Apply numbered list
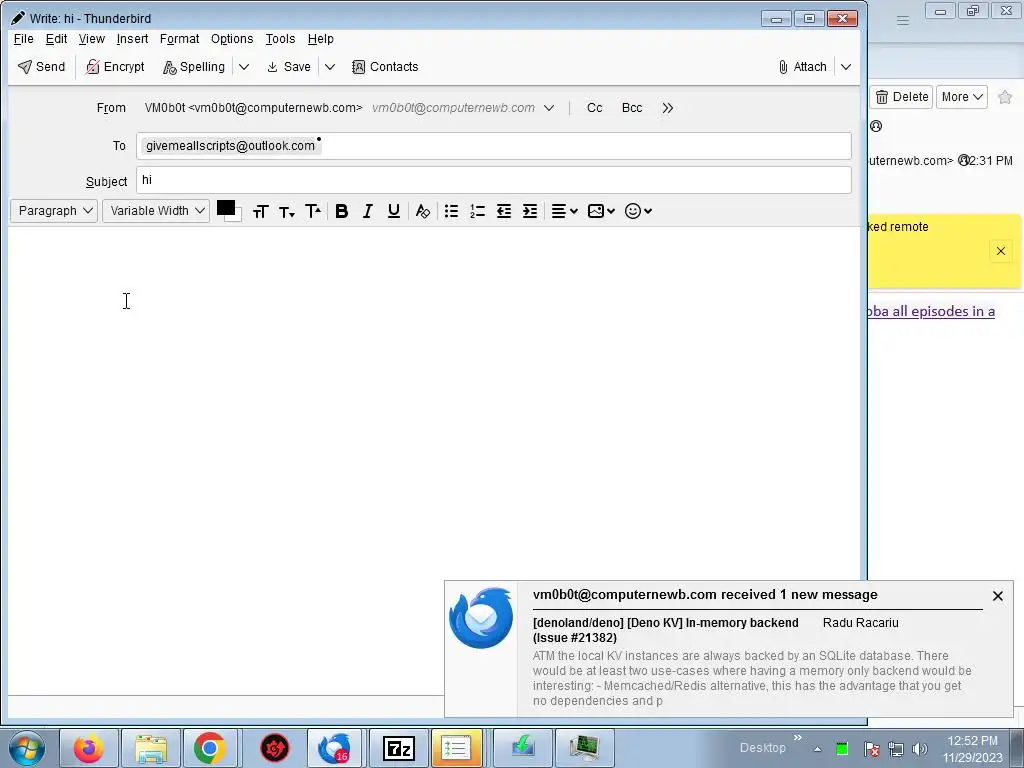This screenshot has width=1024, height=768. 477,211
